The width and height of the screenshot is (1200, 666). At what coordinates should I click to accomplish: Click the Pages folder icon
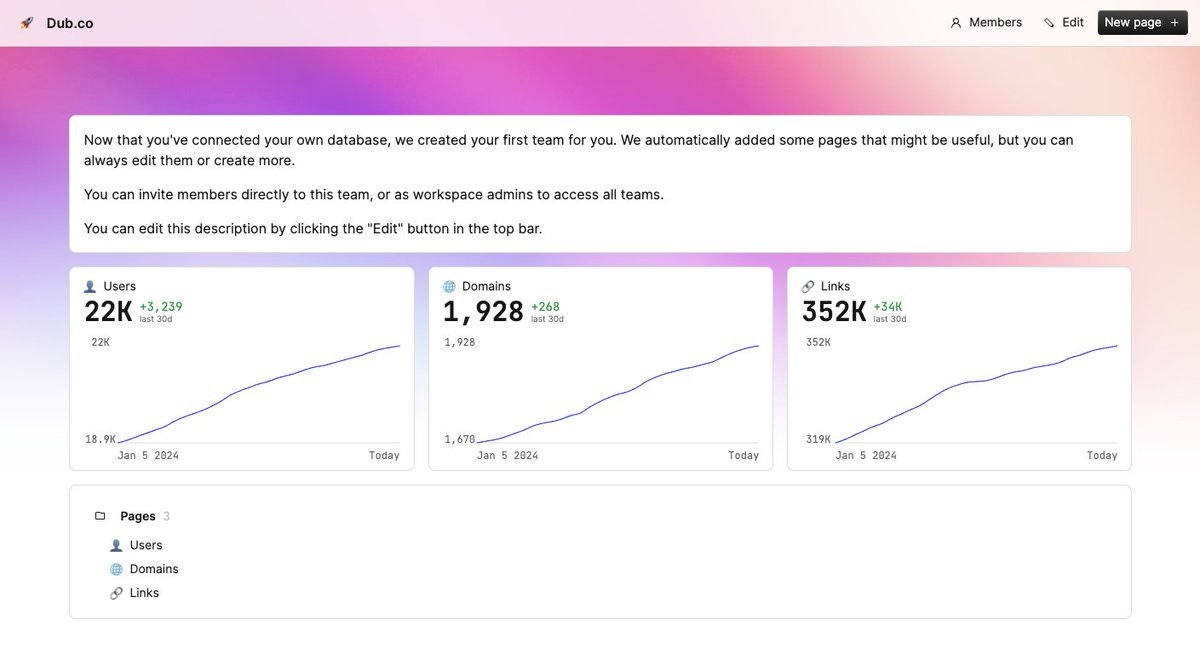100,516
